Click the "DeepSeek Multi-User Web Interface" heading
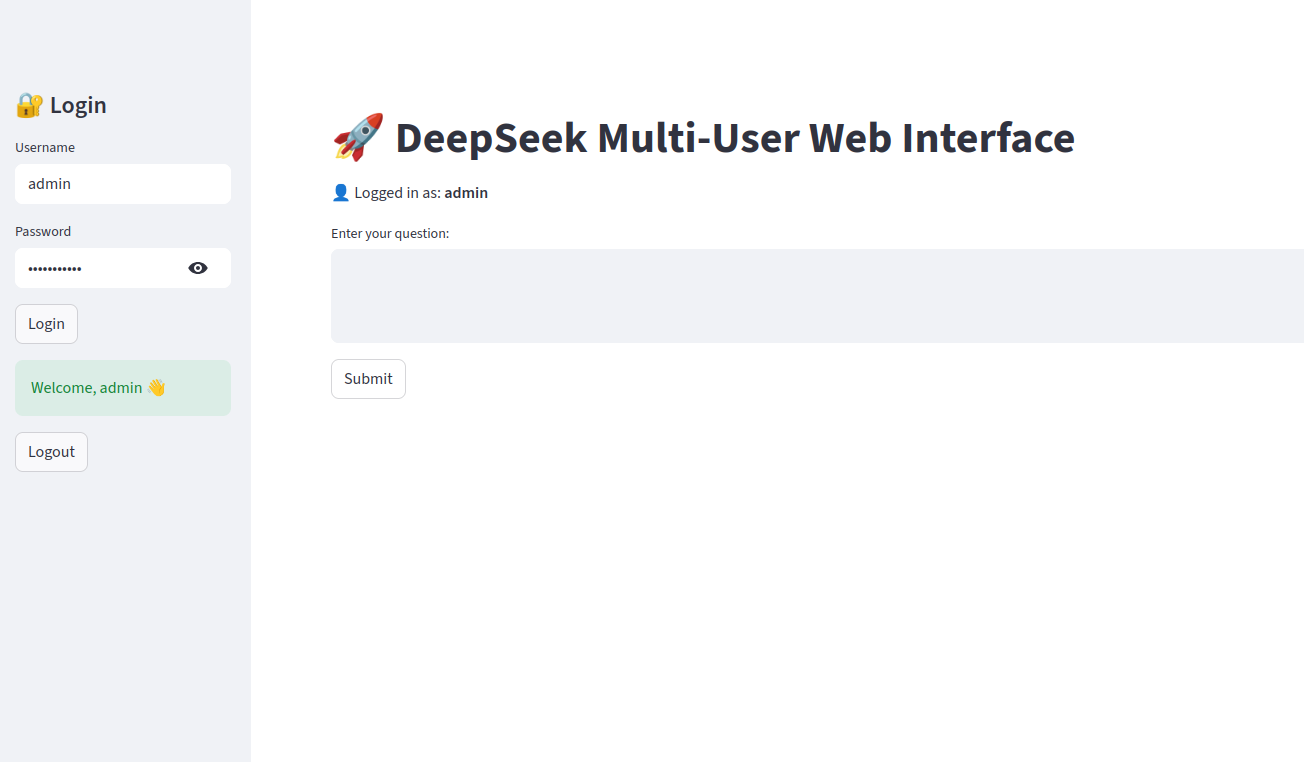Screen dimensions: 1304x762 (x=735, y=137)
